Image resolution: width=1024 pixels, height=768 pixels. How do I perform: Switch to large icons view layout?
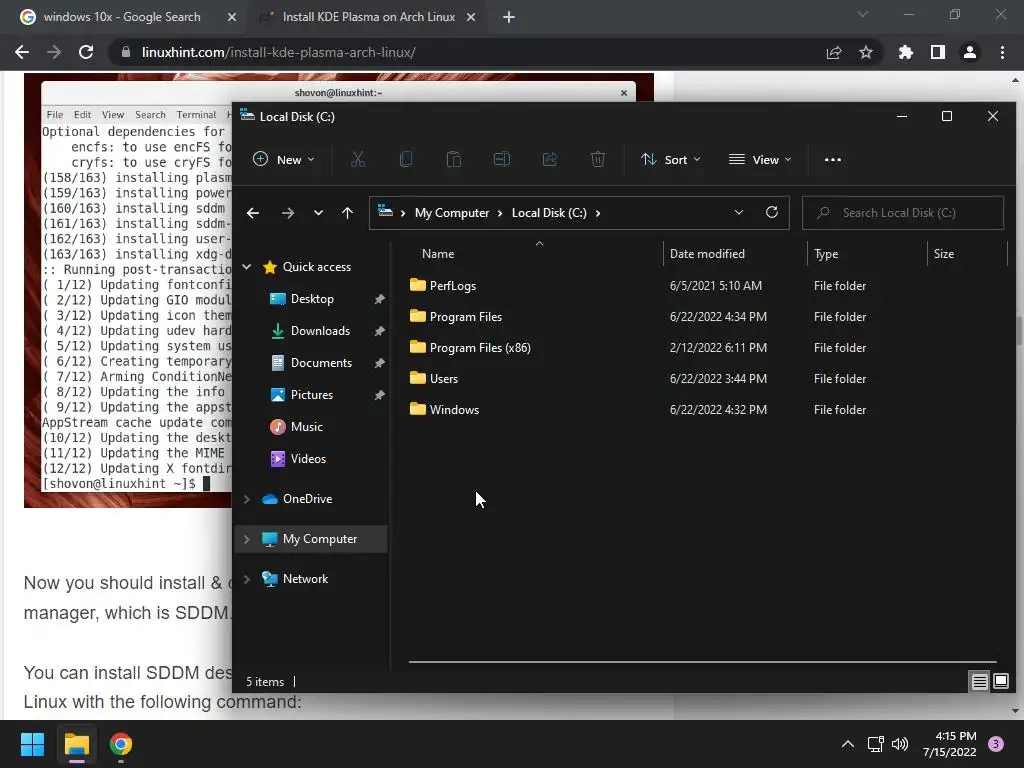coord(1000,682)
